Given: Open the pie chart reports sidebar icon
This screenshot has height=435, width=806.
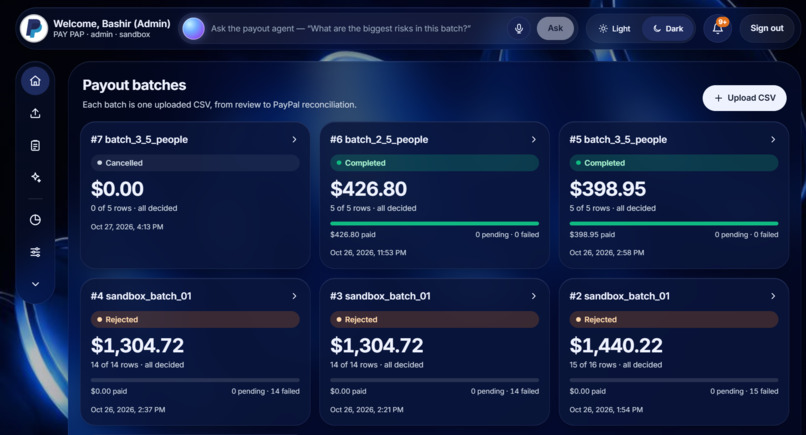Looking at the screenshot, I should coord(35,220).
